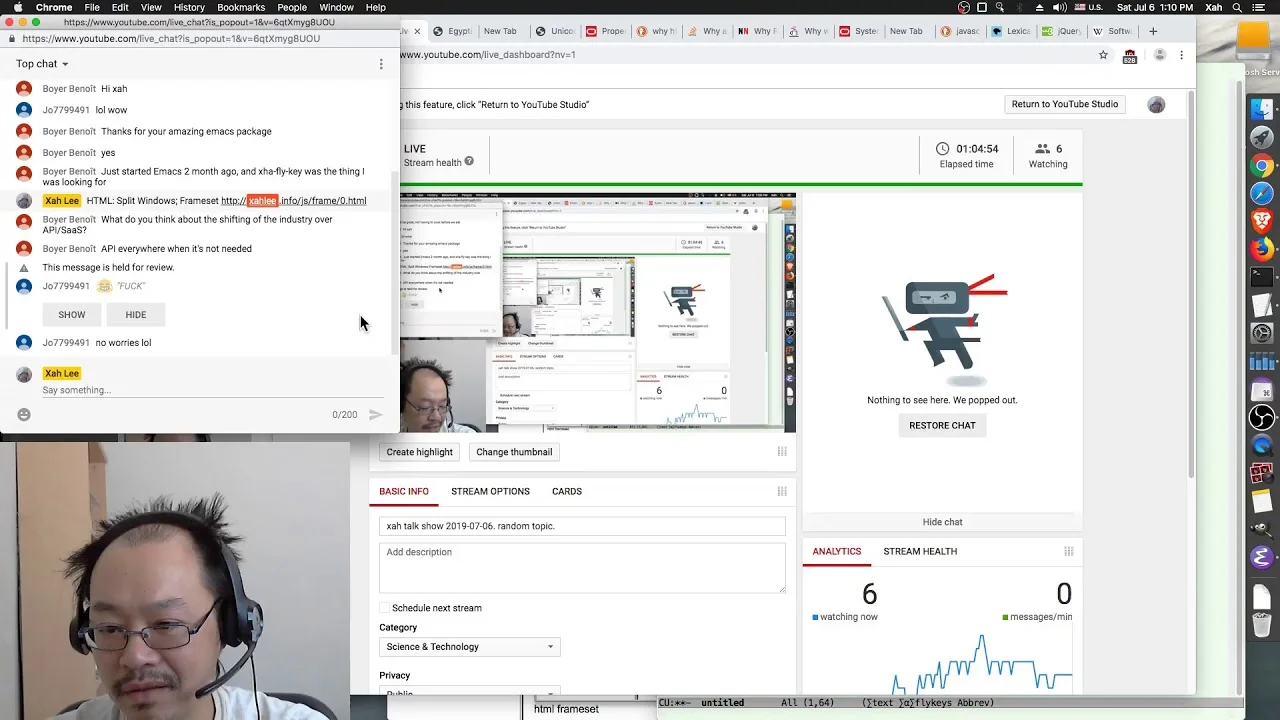Switch to the Stream Options tab

(x=490, y=491)
